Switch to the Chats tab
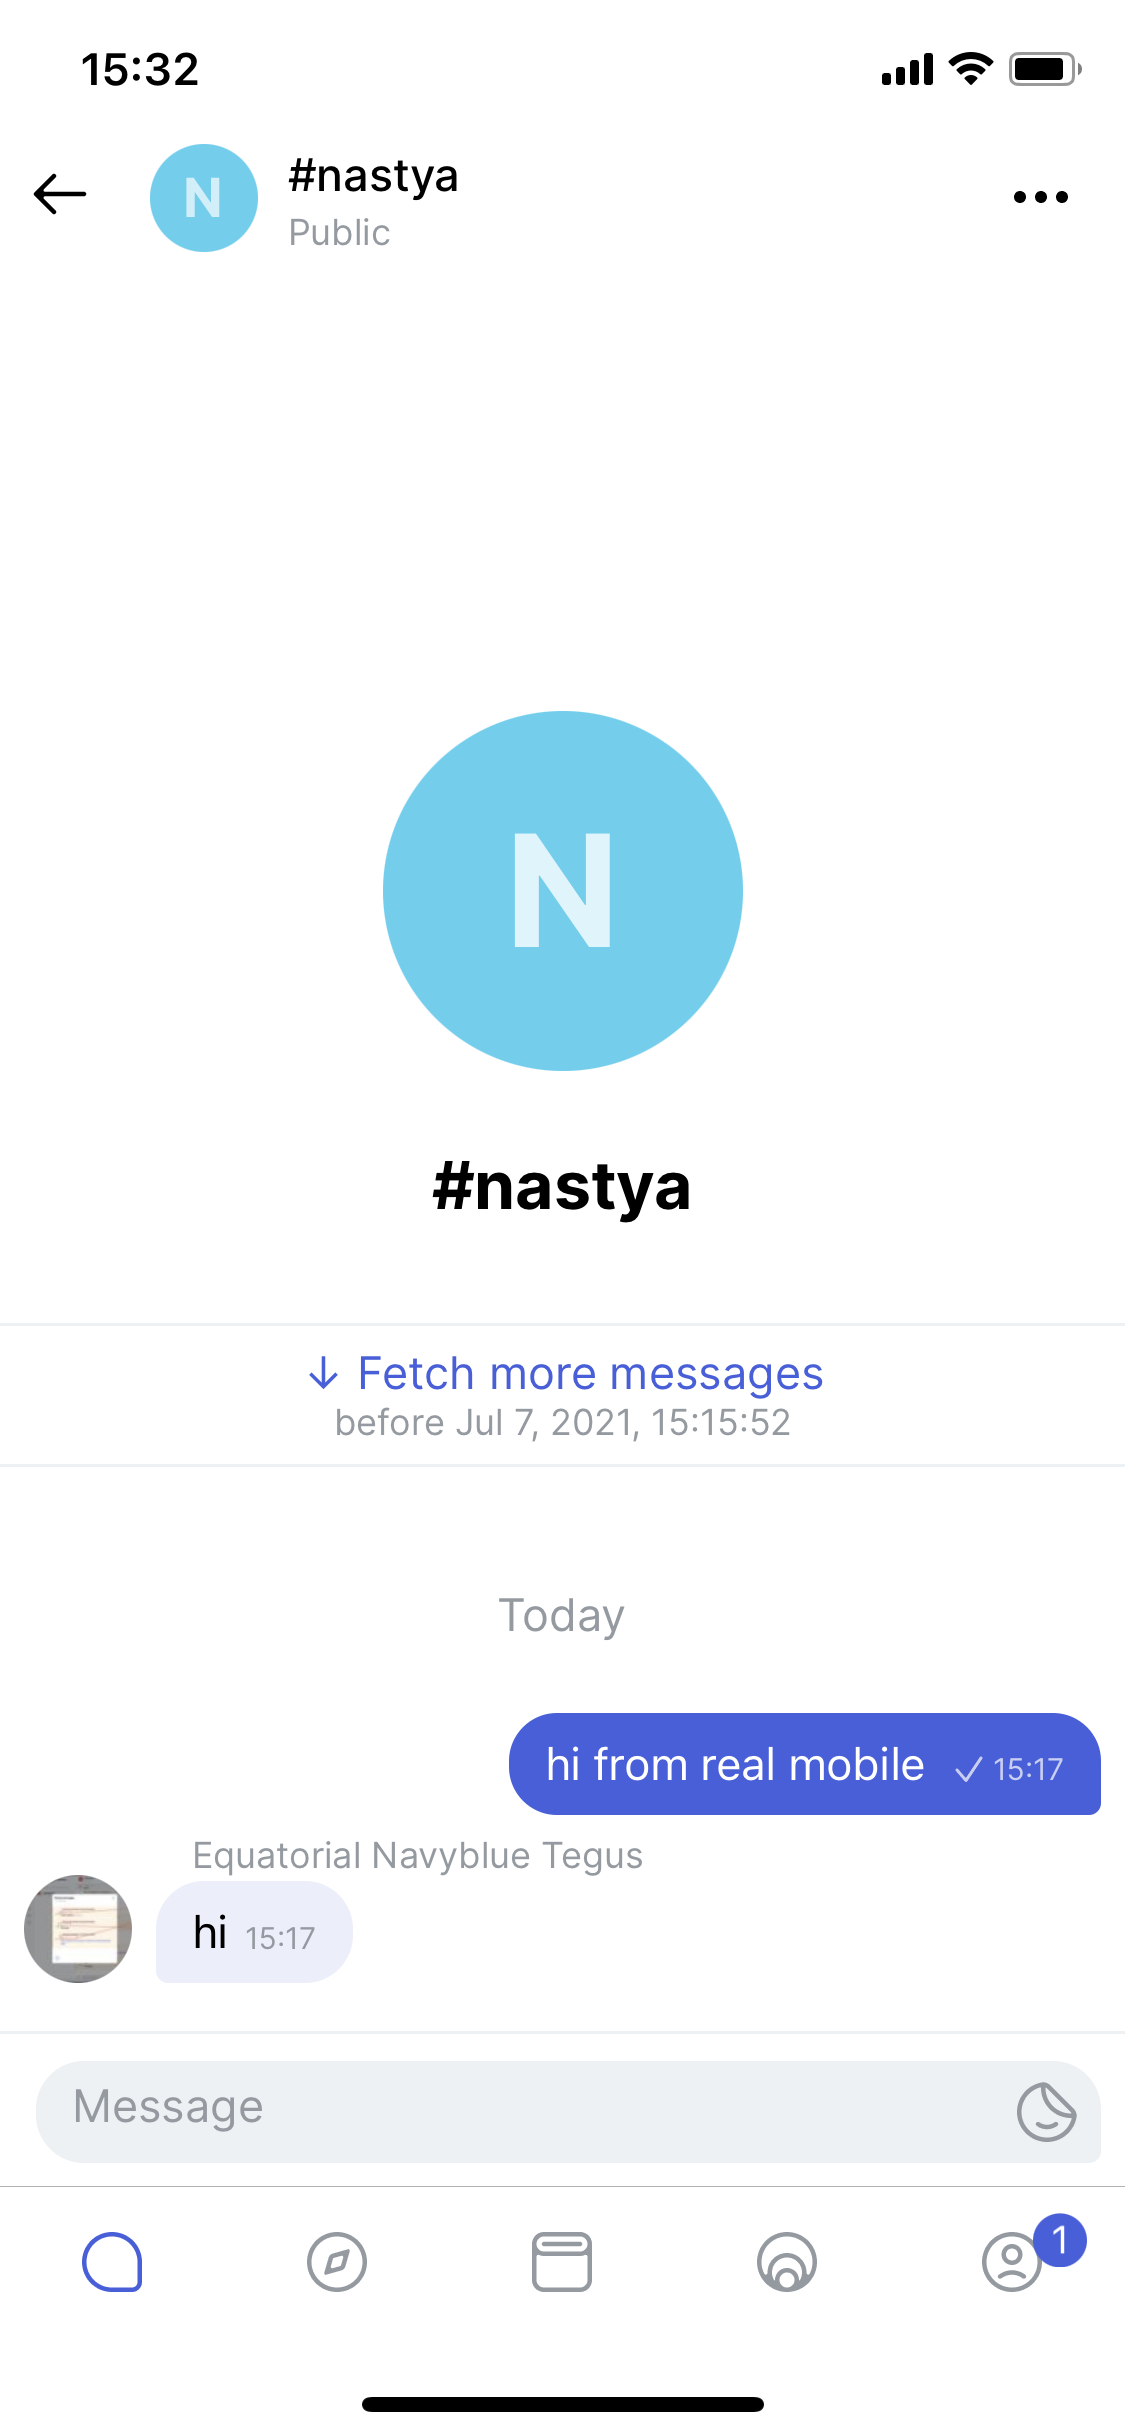This screenshot has width=1125, height=2436. [x=112, y=2261]
